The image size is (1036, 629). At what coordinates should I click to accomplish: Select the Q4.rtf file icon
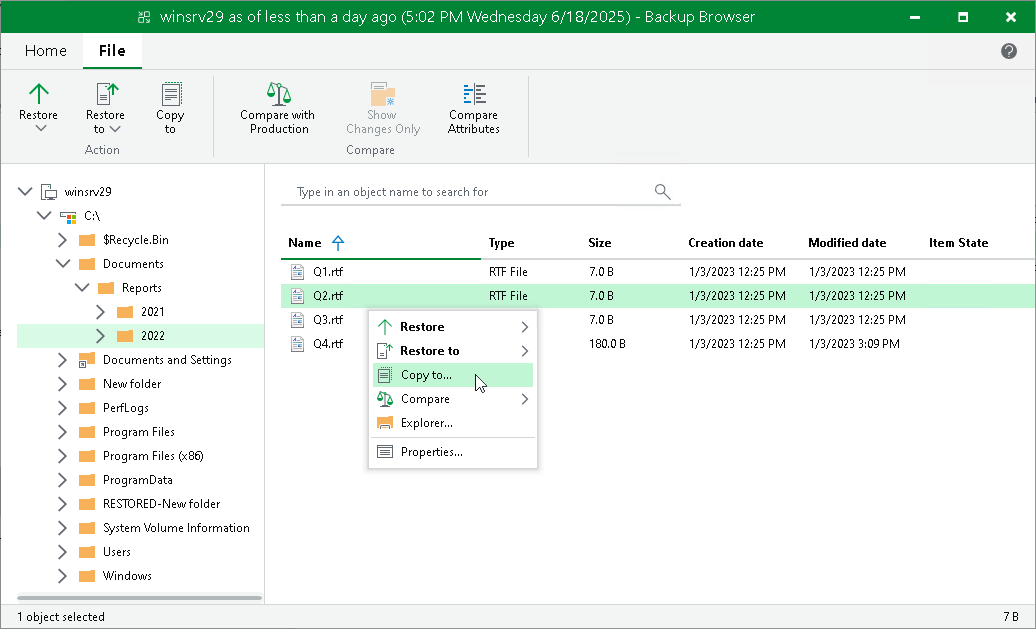coord(297,344)
